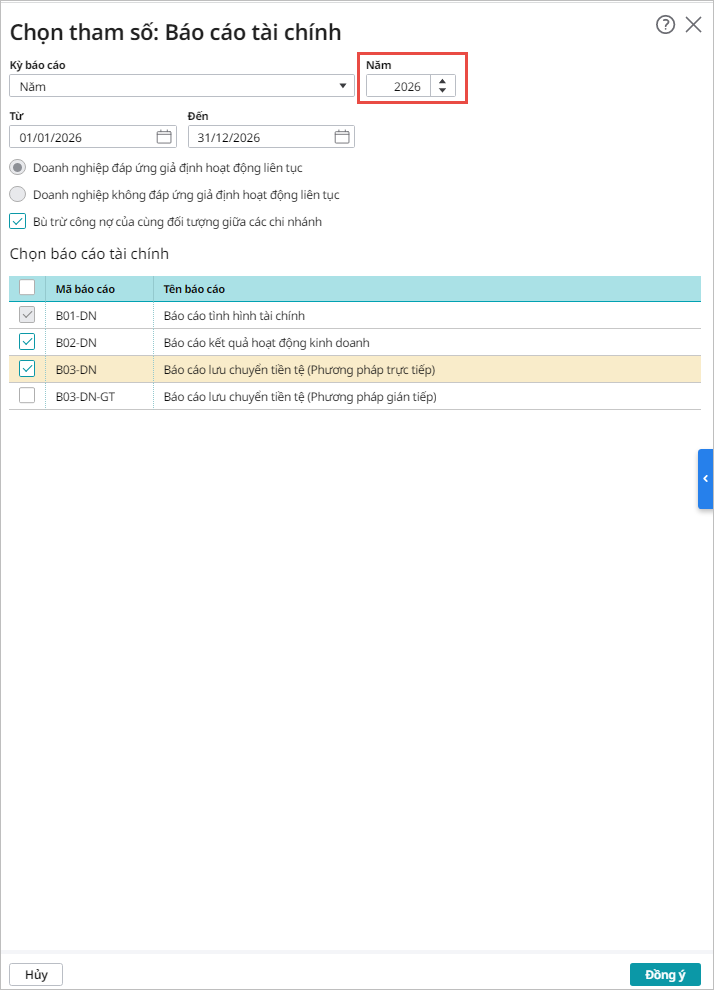Increase the Năm year value
Screen dimensions: 714x990
(443, 81)
